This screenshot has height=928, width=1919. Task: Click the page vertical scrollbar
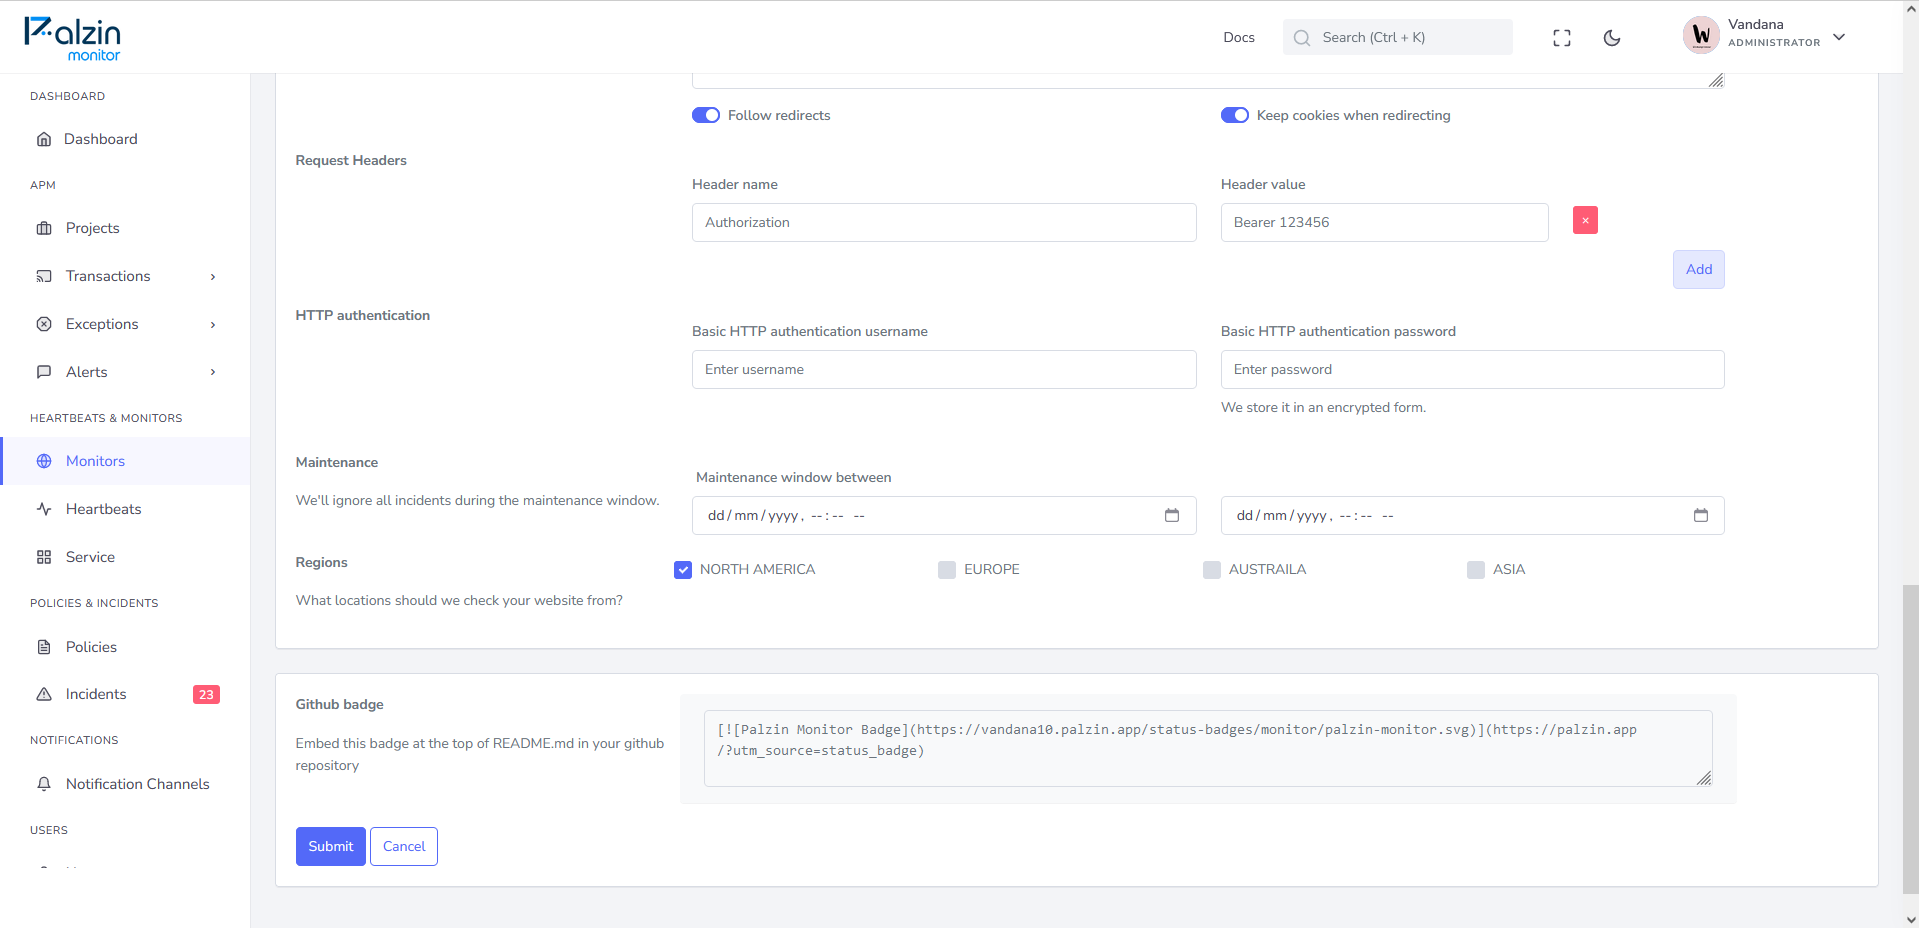tap(1910, 739)
